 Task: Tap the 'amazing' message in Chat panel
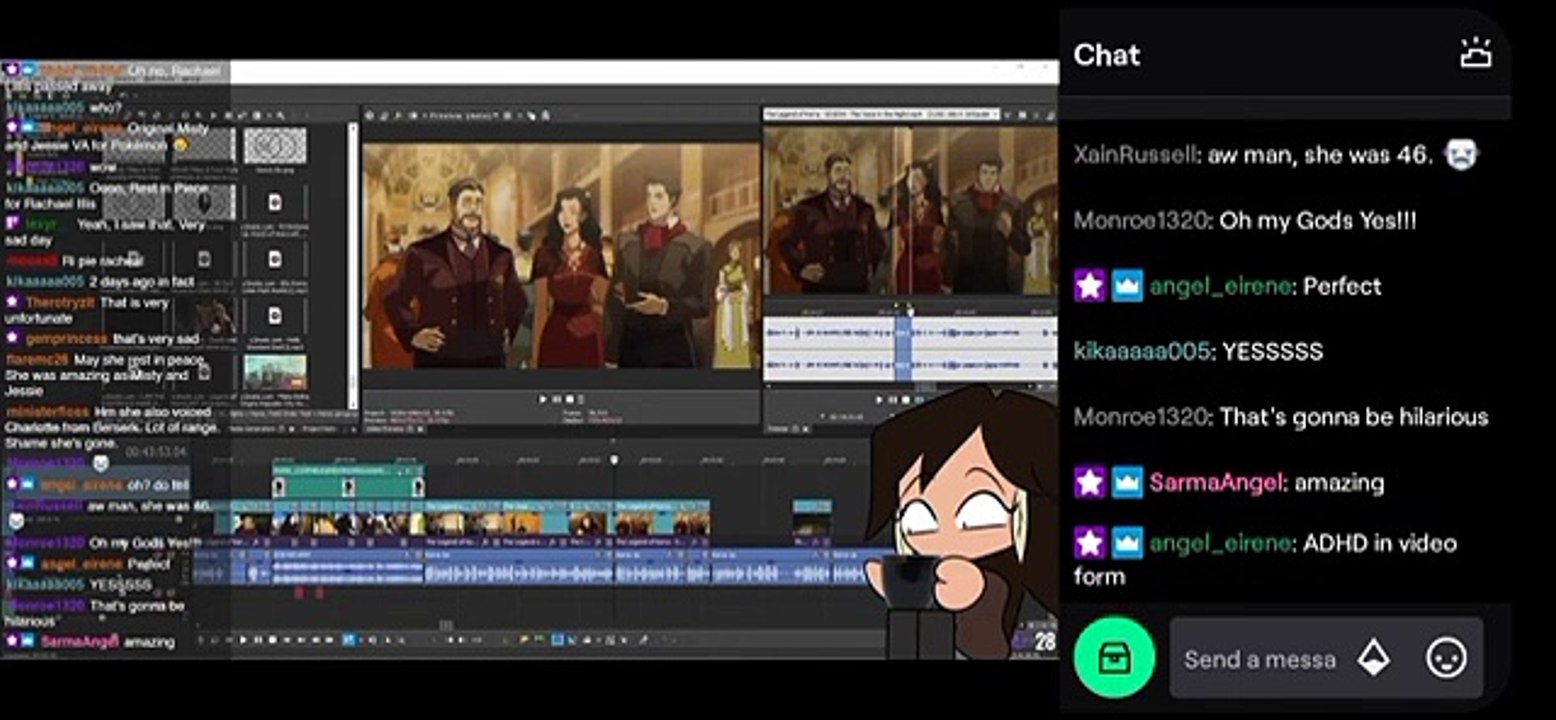tap(1340, 482)
